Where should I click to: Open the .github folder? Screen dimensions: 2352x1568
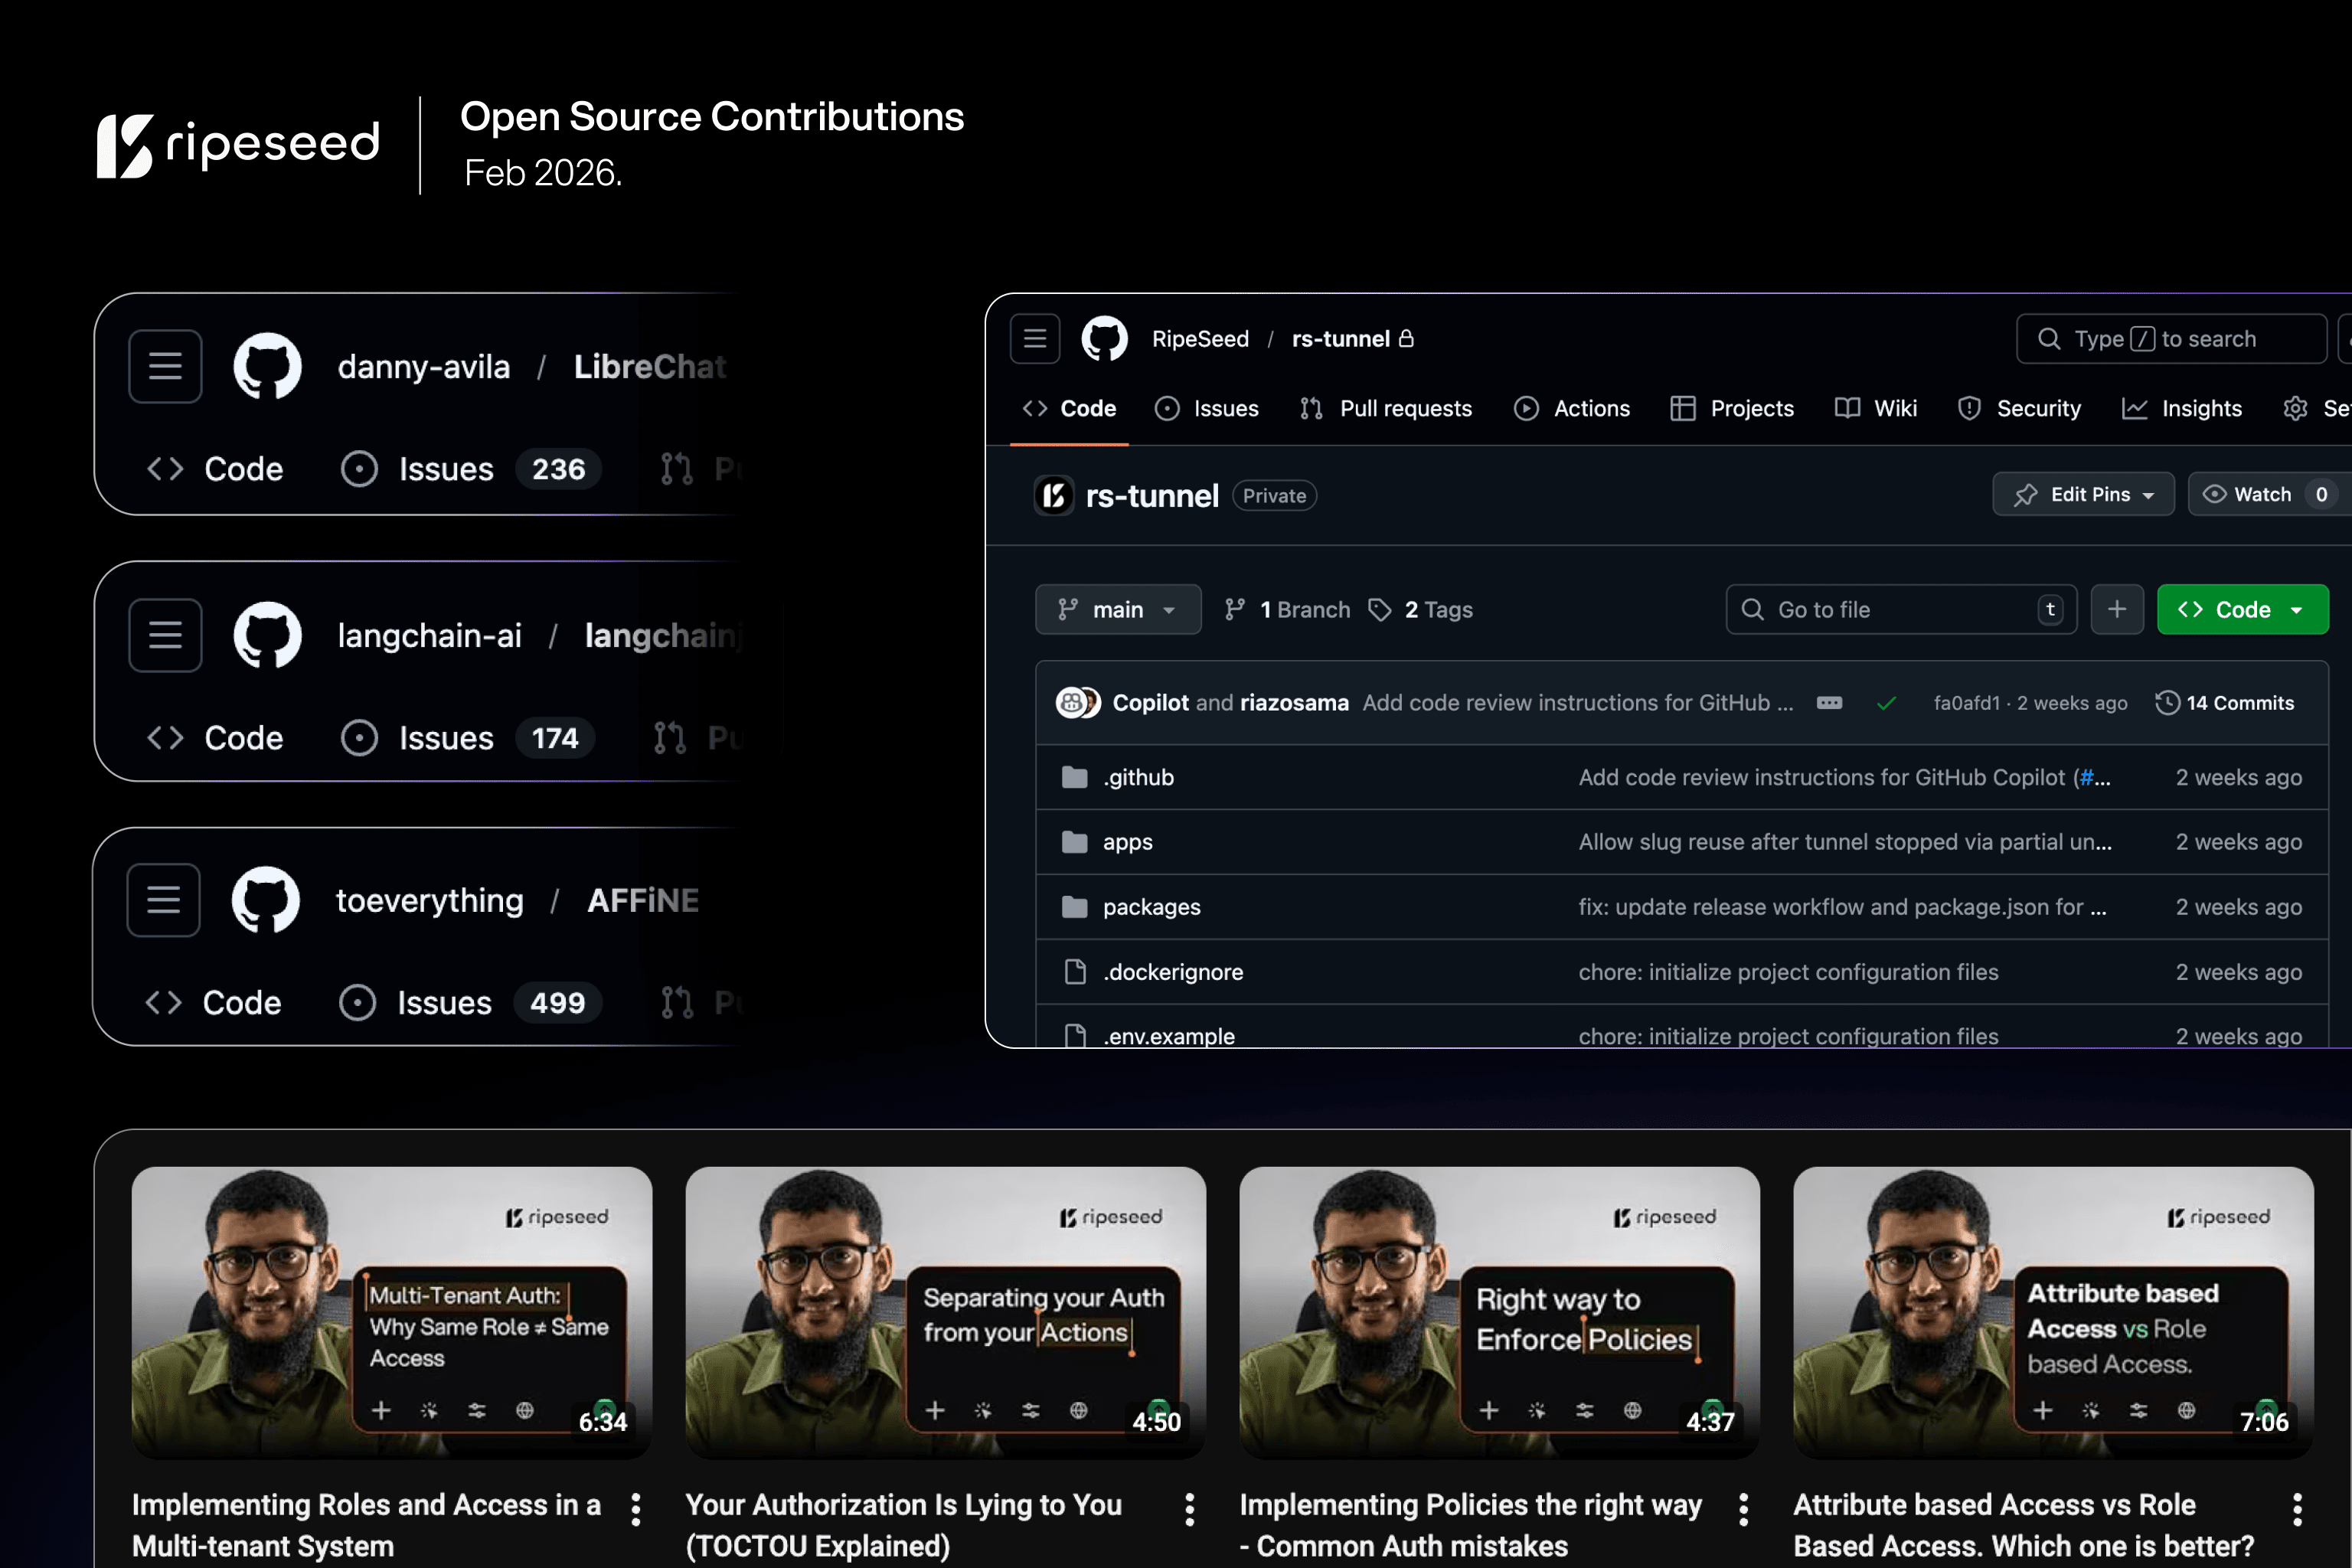click(x=1138, y=777)
